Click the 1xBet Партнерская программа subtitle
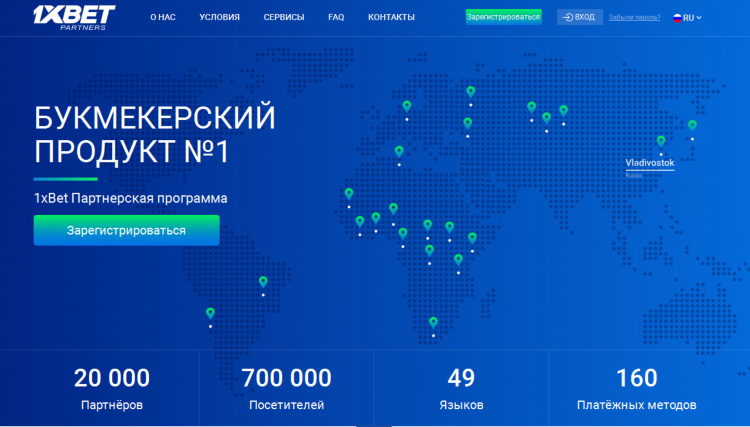750x427 pixels. tap(131, 198)
